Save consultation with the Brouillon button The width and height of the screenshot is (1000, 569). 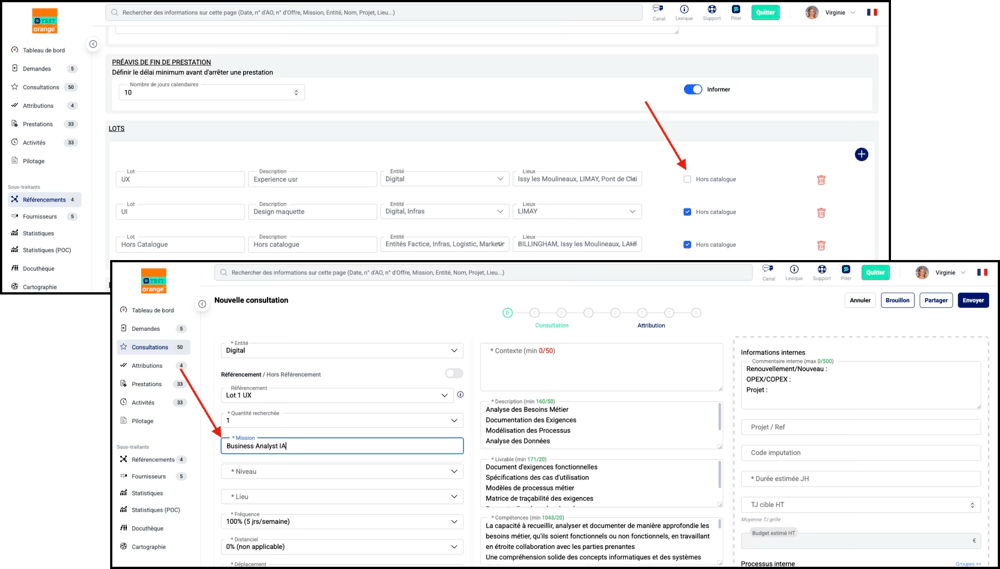pos(897,300)
